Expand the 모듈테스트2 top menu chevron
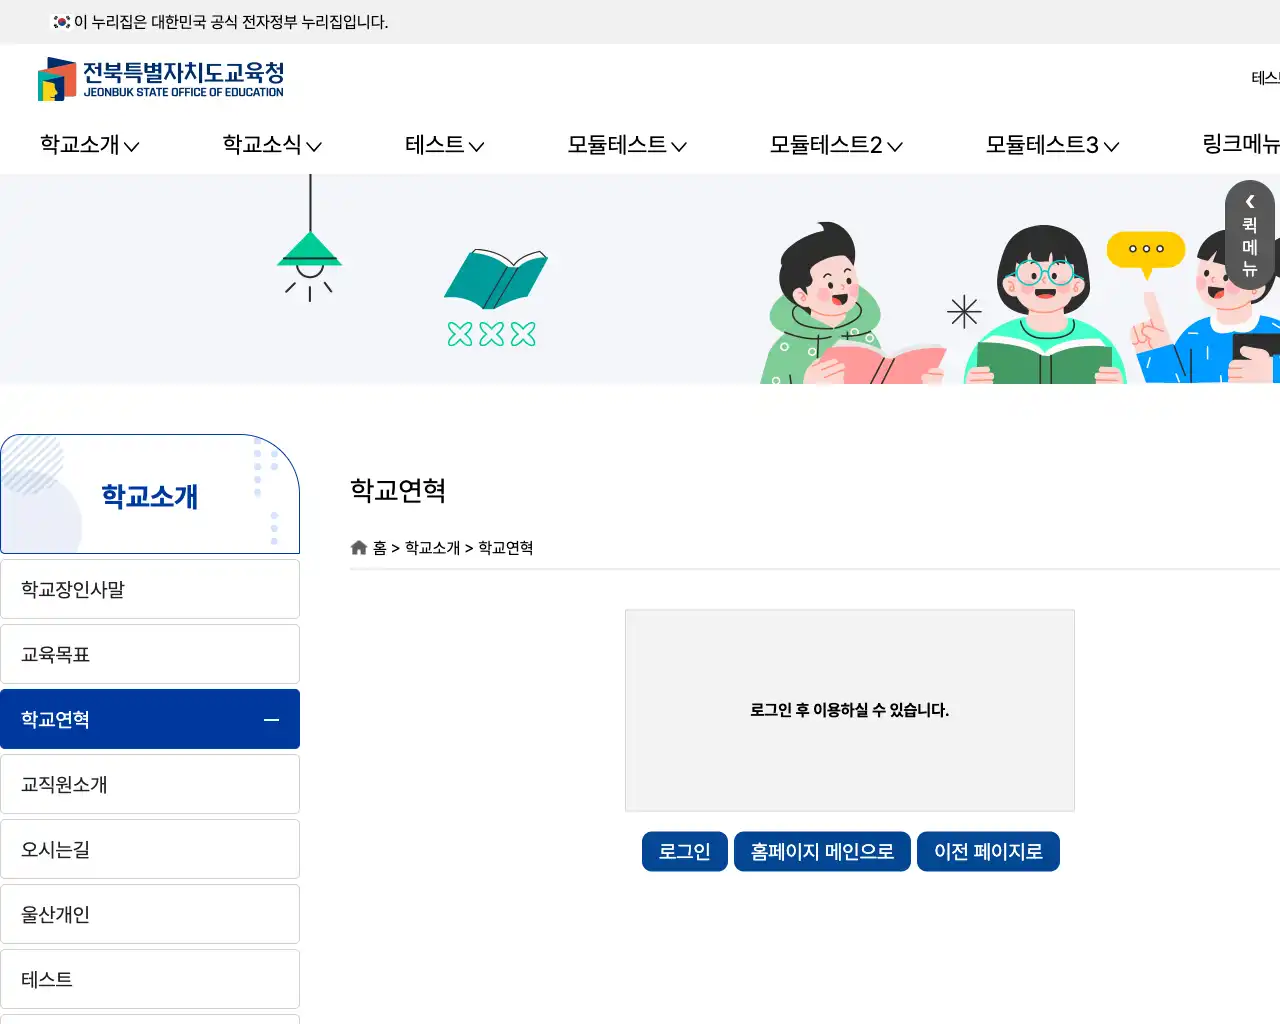1280x1024 pixels. (895, 146)
